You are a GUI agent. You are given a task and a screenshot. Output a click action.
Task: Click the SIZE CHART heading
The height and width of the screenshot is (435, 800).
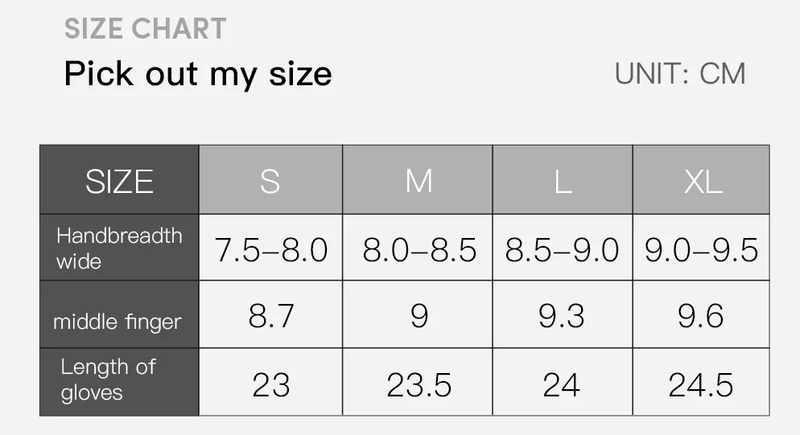tap(145, 28)
